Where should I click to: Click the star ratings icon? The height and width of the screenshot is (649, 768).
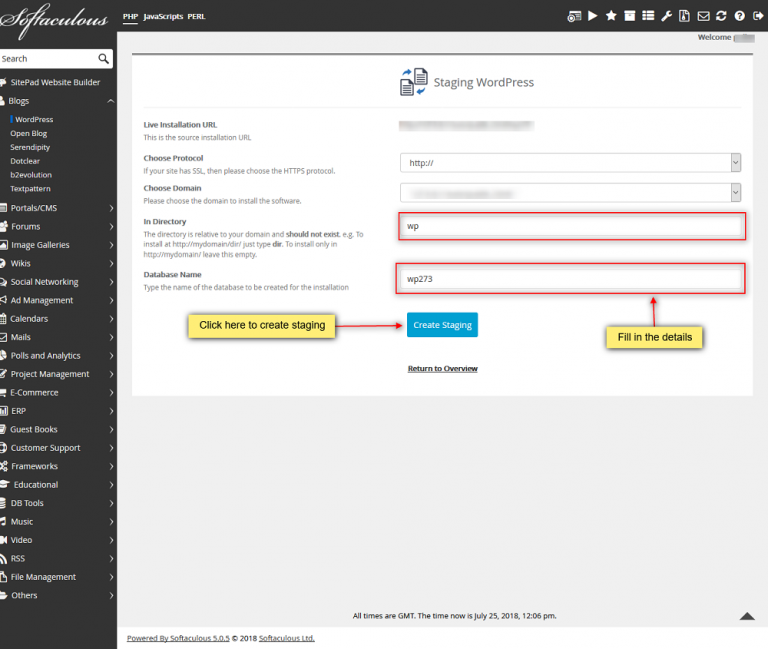pos(611,16)
